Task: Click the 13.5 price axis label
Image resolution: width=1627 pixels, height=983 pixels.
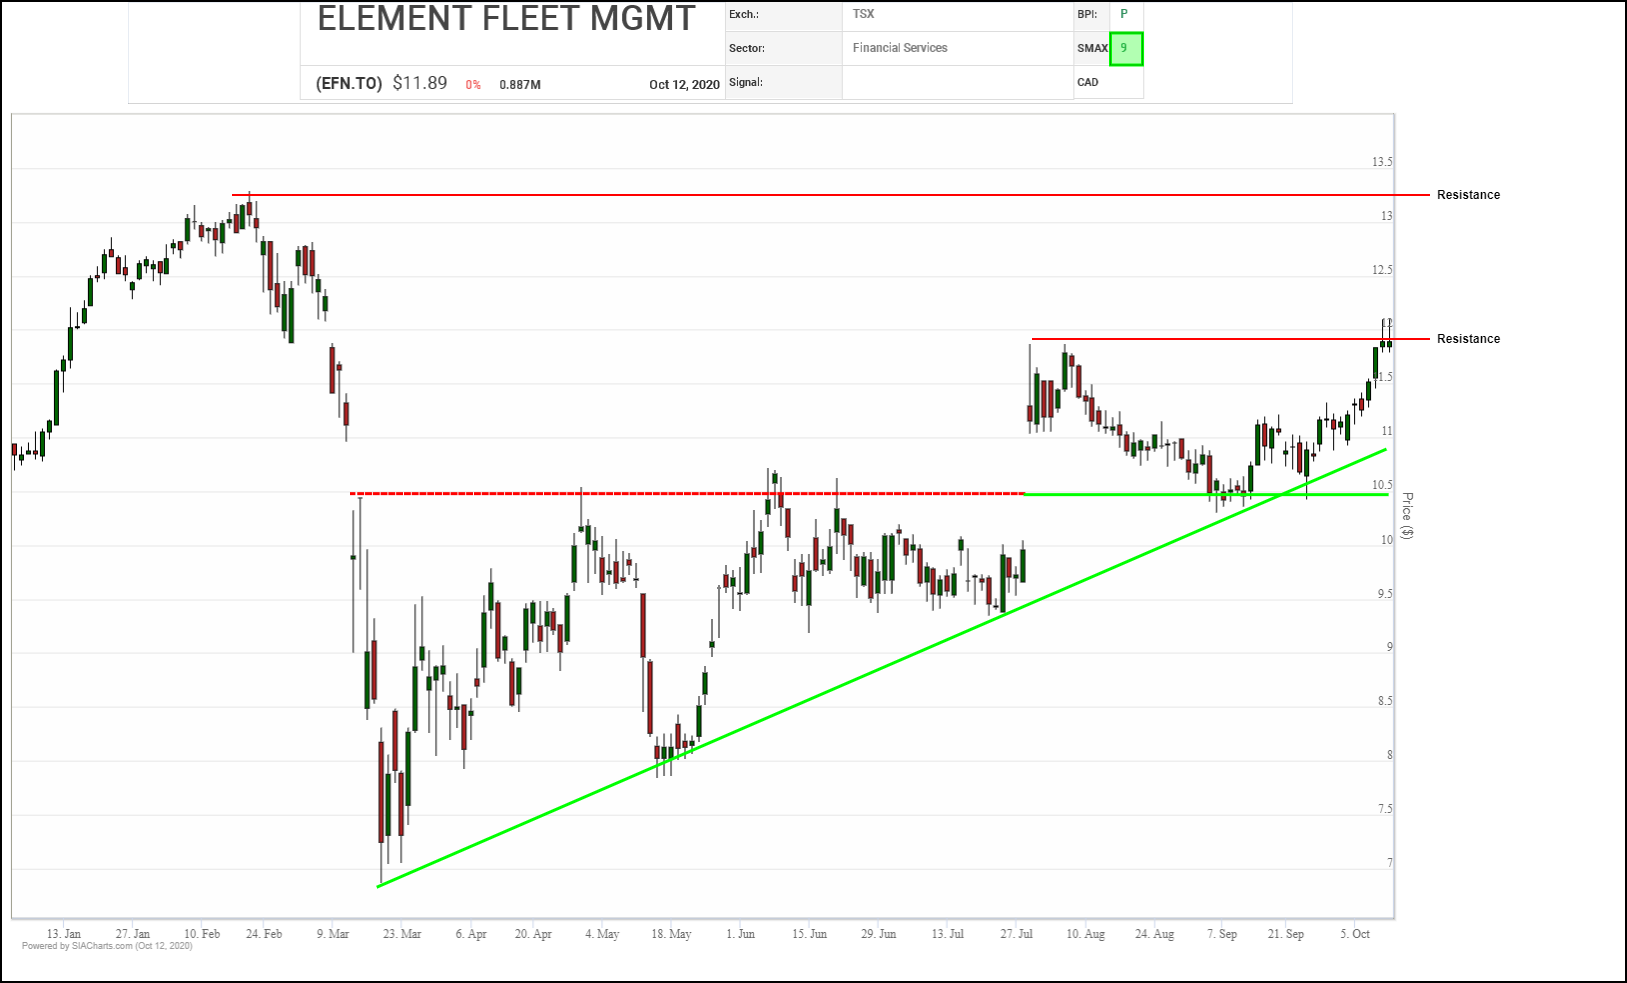Action: pyautogui.click(x=1381, y=162)
